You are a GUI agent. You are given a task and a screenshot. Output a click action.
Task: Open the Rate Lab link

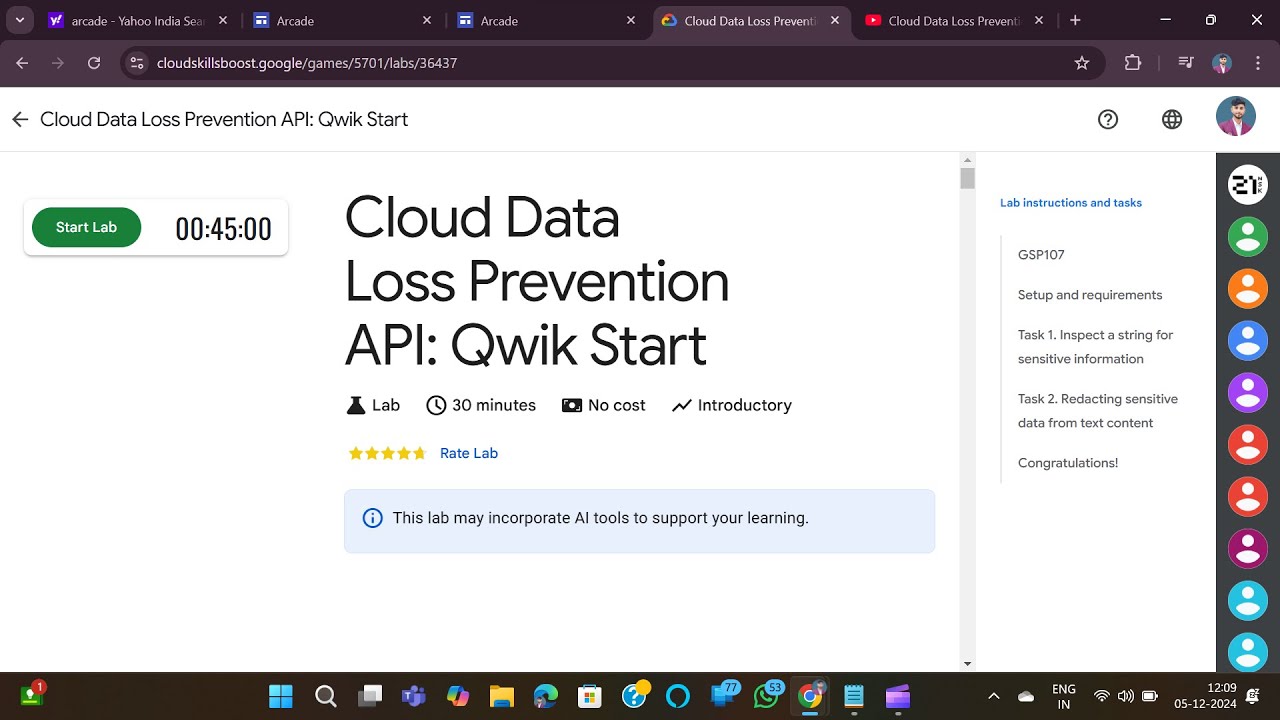coord(469,453)
